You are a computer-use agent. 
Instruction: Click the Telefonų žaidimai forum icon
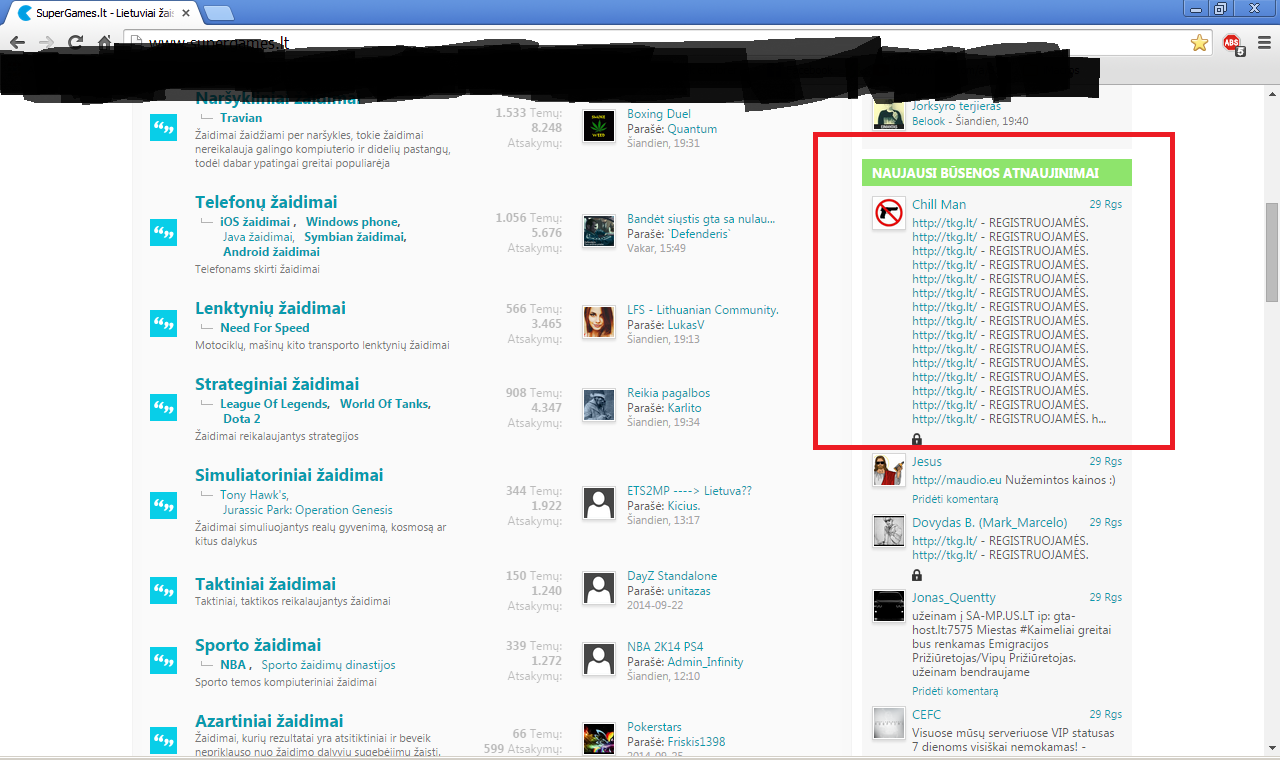tap(163, 232)
